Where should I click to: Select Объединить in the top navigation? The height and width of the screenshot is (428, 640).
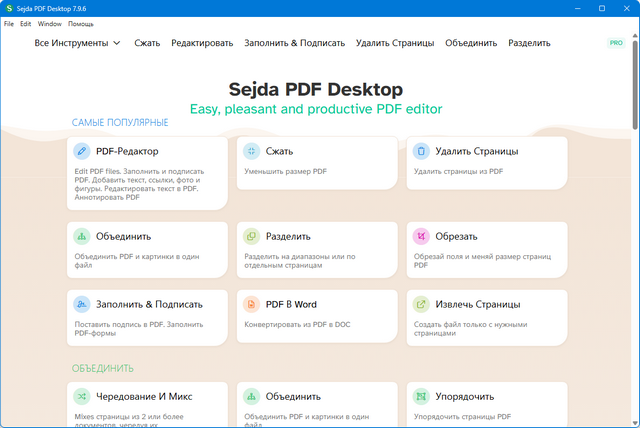point(471,43)
